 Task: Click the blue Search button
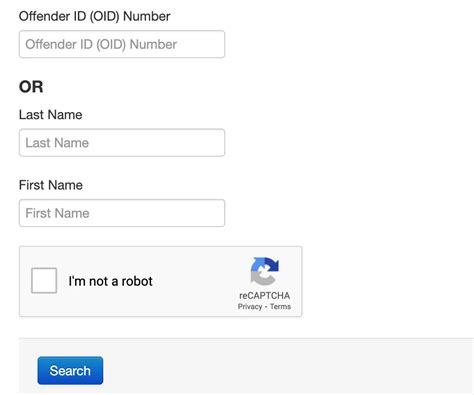[70, 370]
